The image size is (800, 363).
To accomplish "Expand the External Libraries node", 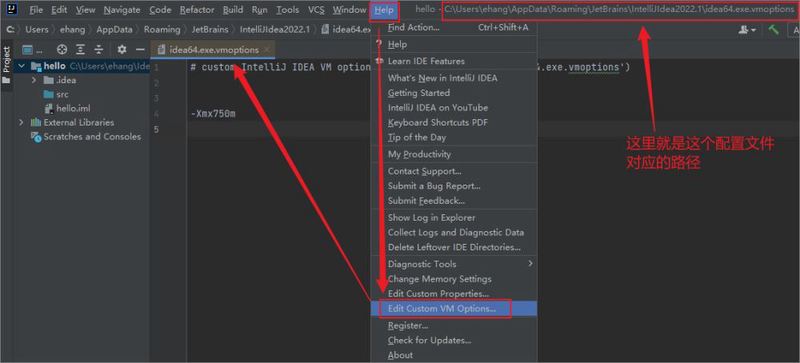I will [x=21, y=123].
